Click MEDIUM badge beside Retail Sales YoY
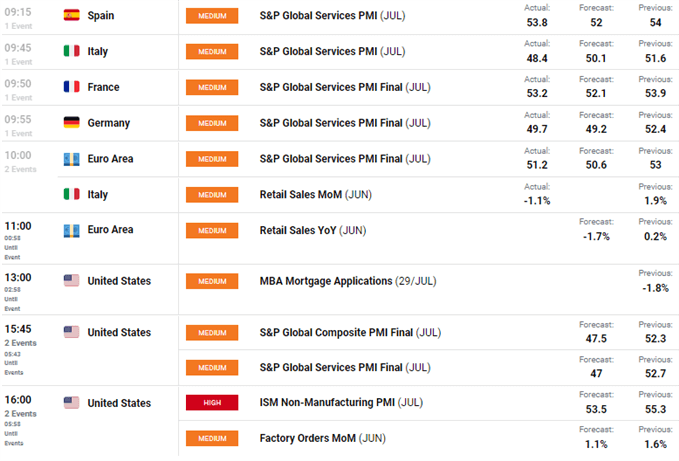Viewport: 679px width, 461px height. (x=212, y=231)
